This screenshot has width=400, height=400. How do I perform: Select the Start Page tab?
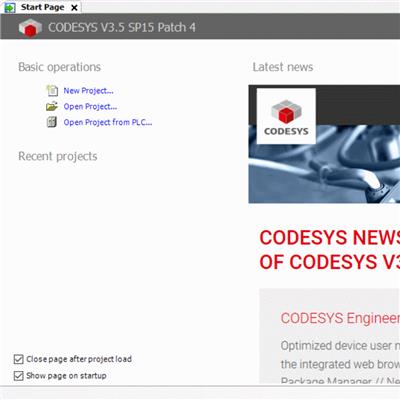tap(42, 7)
